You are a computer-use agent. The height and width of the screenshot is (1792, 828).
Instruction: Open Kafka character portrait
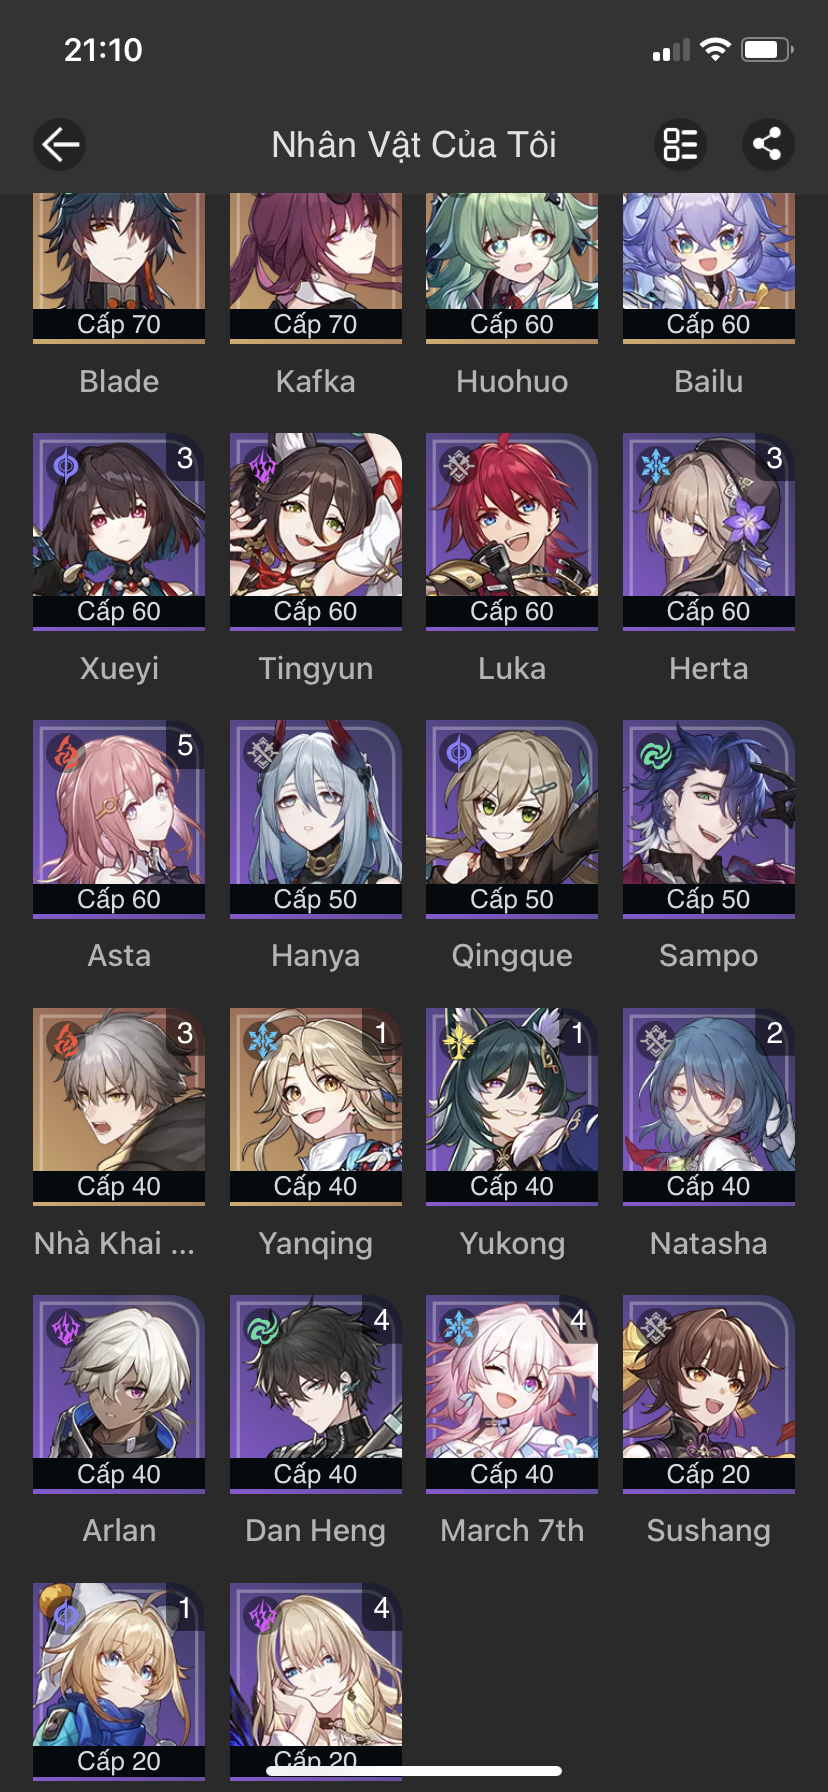[x=316, y=268]
